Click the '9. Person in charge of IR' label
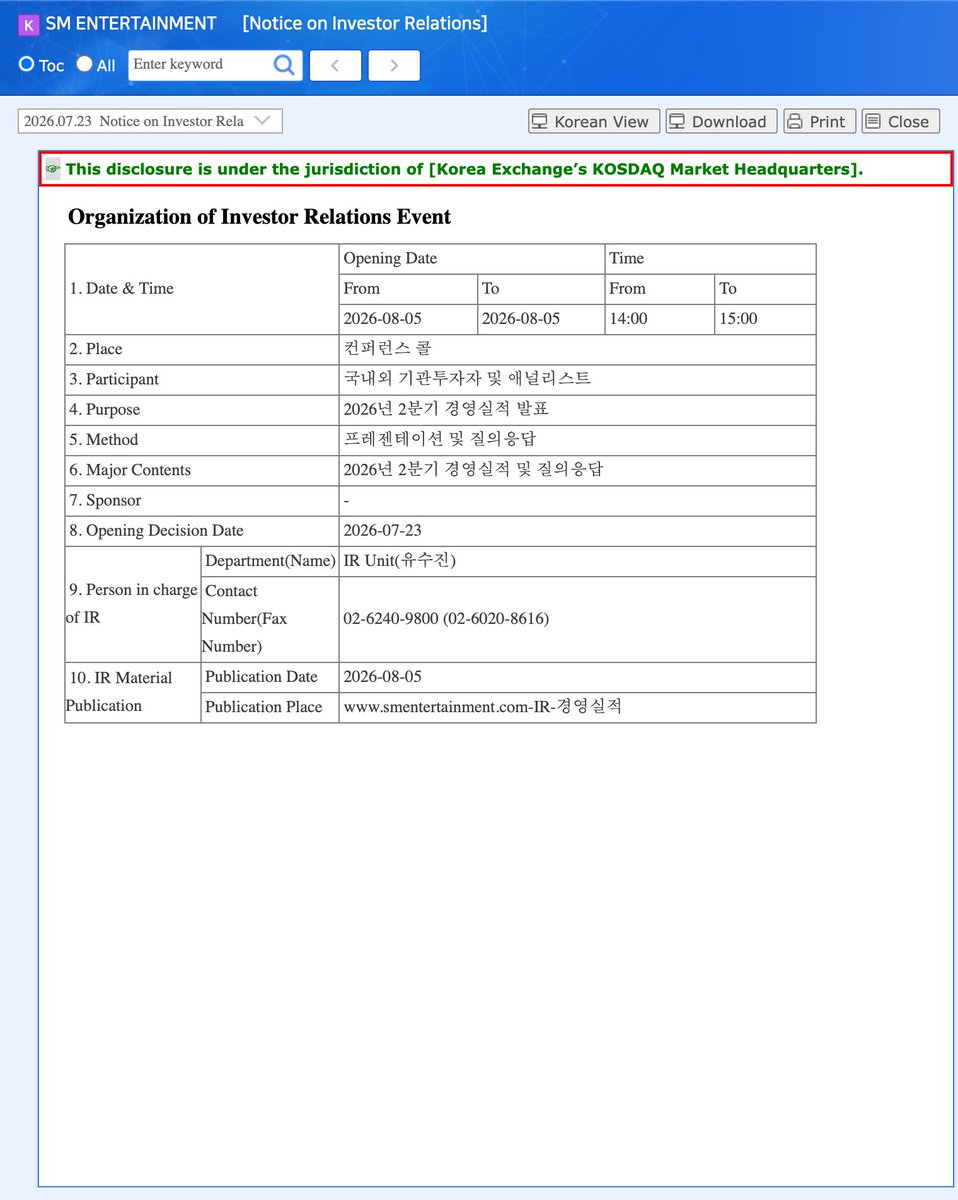This screenshot has height=1200, width=958. (133, 604)
